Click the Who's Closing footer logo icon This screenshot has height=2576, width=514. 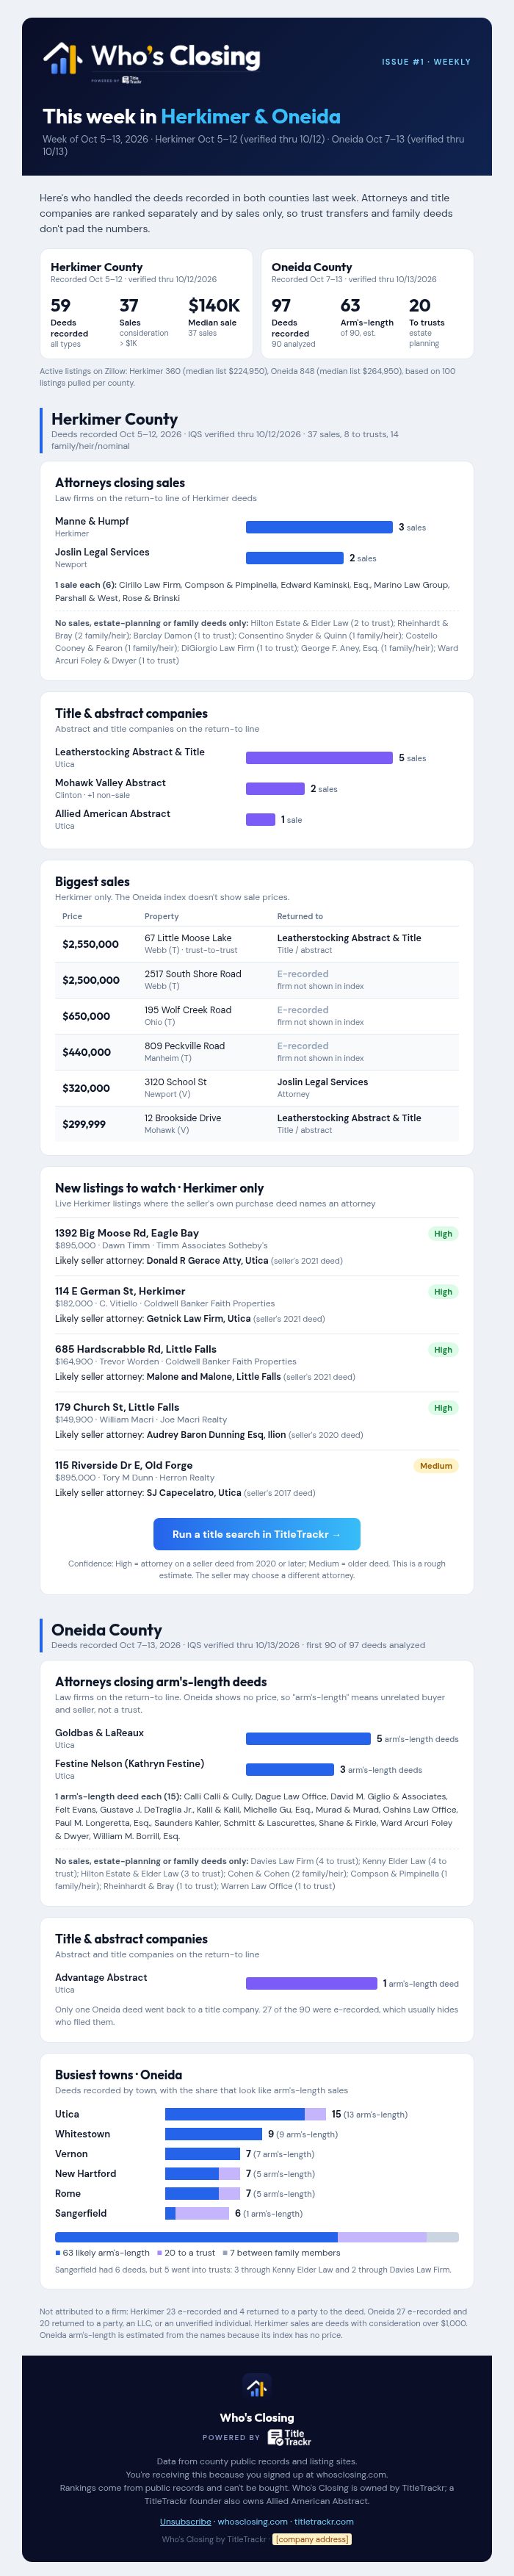257,2387
